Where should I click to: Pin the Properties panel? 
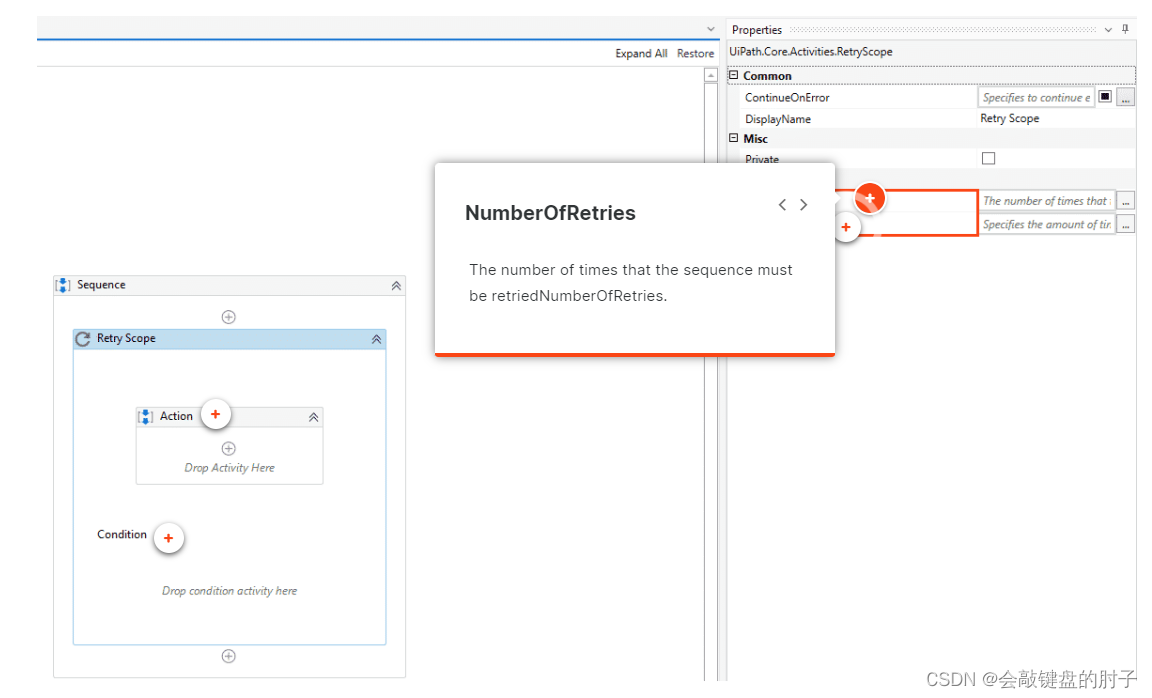[1125, 29]
